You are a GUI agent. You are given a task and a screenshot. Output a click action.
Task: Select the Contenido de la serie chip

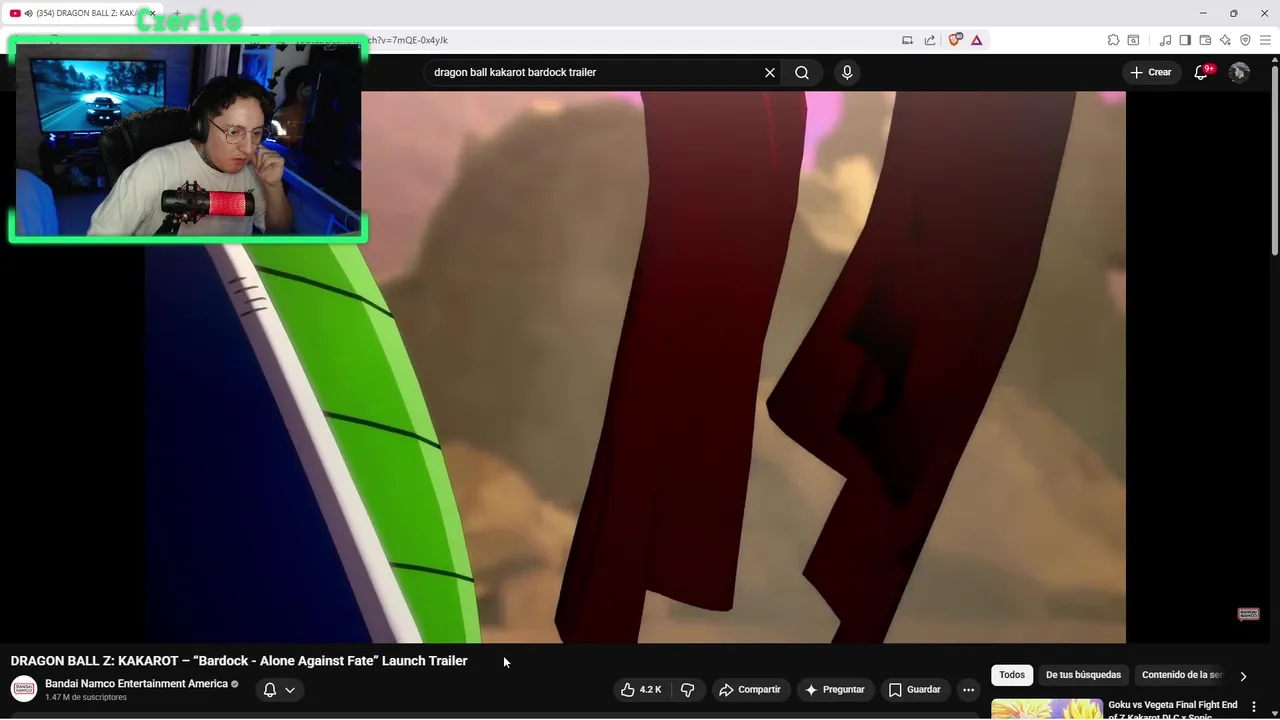(x=1182, y=675)
